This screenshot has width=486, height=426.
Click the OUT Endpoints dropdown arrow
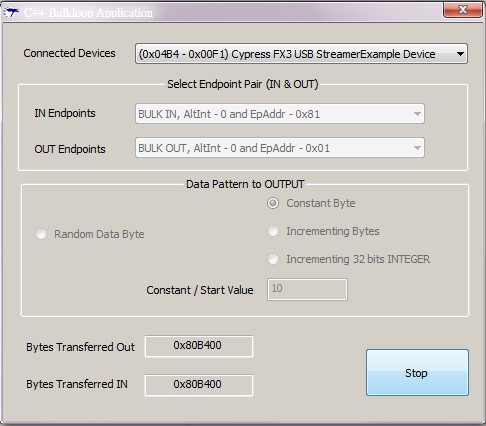[417, 148]
